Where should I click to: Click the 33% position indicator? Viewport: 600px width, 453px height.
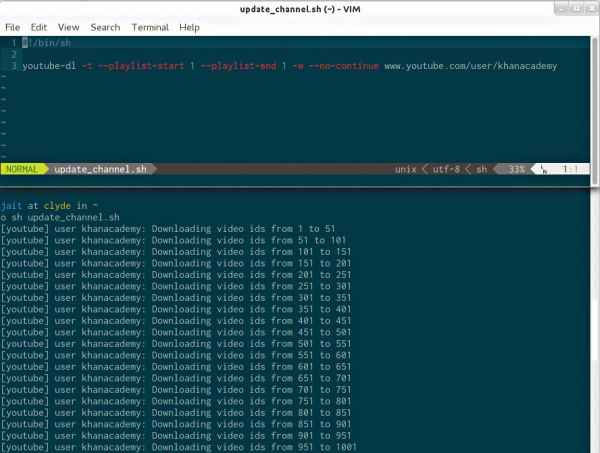[x=517, y=169]
